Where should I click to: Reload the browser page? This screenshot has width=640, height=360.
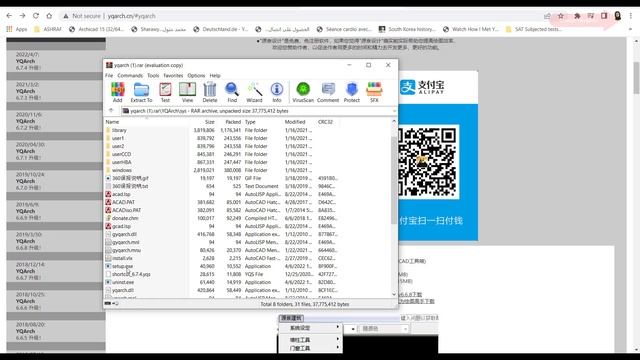[x=36, y=16]
